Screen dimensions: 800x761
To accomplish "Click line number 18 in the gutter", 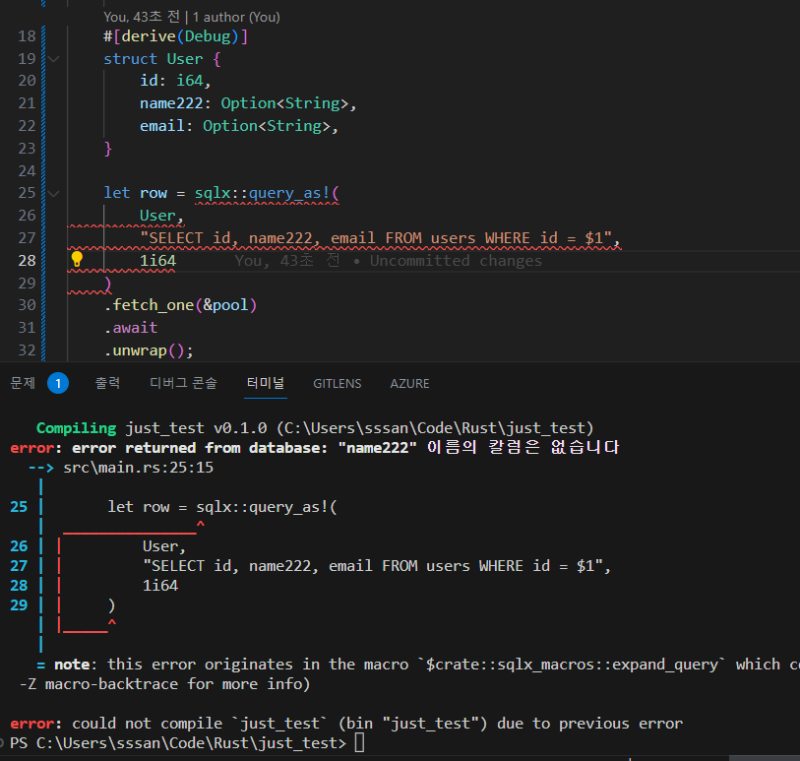I will click(x=27, y=36).
